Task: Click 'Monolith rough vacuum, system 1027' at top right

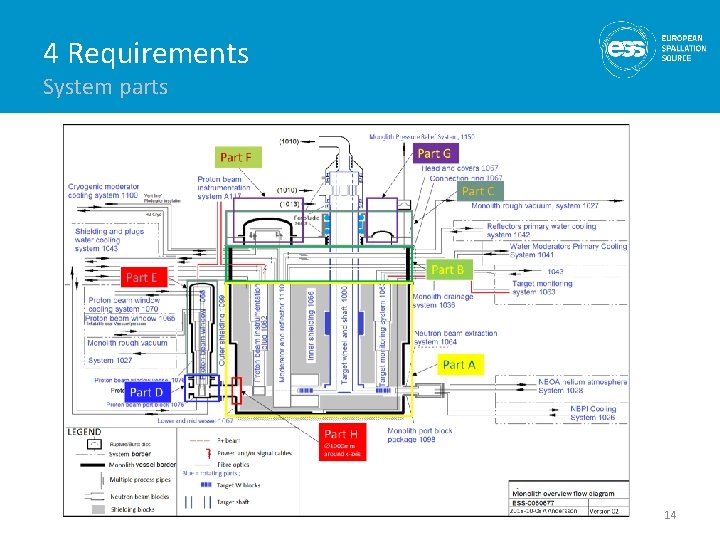Action: tap(535, 206)
